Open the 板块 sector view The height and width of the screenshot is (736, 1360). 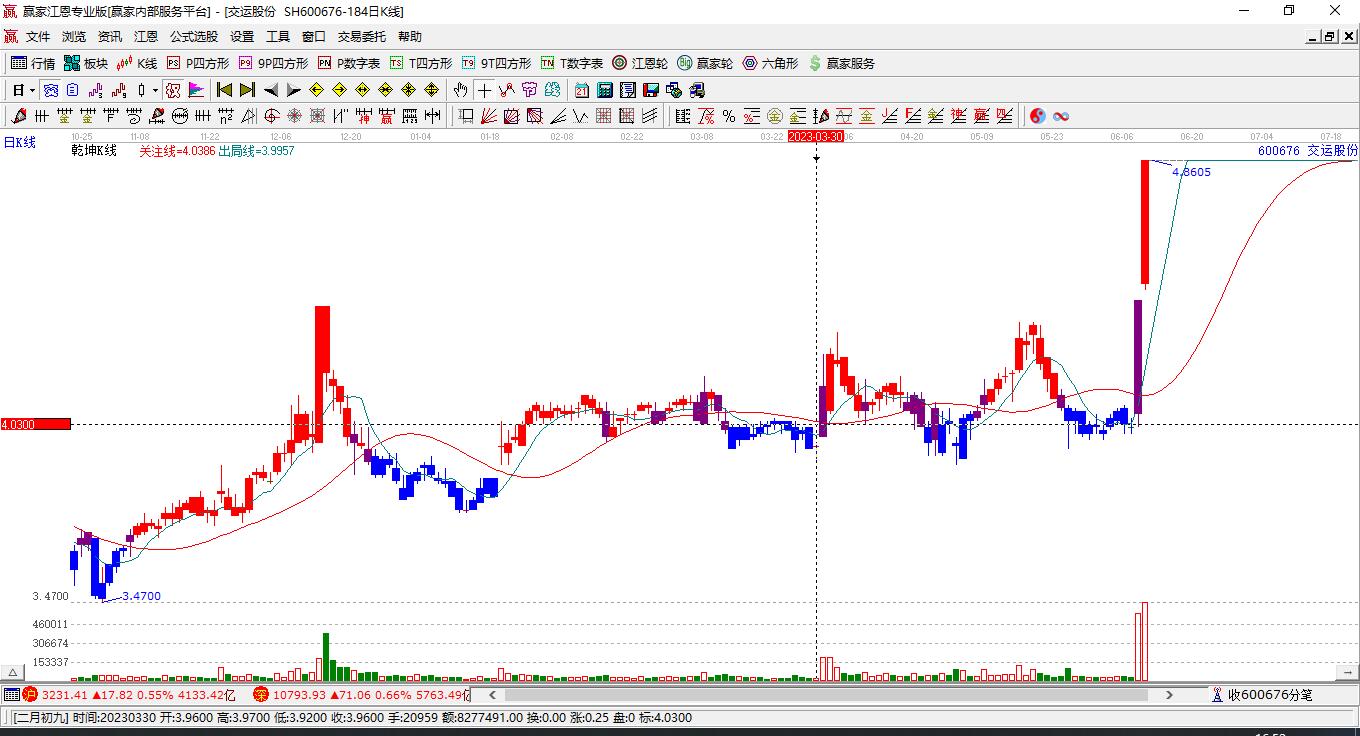(x=85, y=63)
